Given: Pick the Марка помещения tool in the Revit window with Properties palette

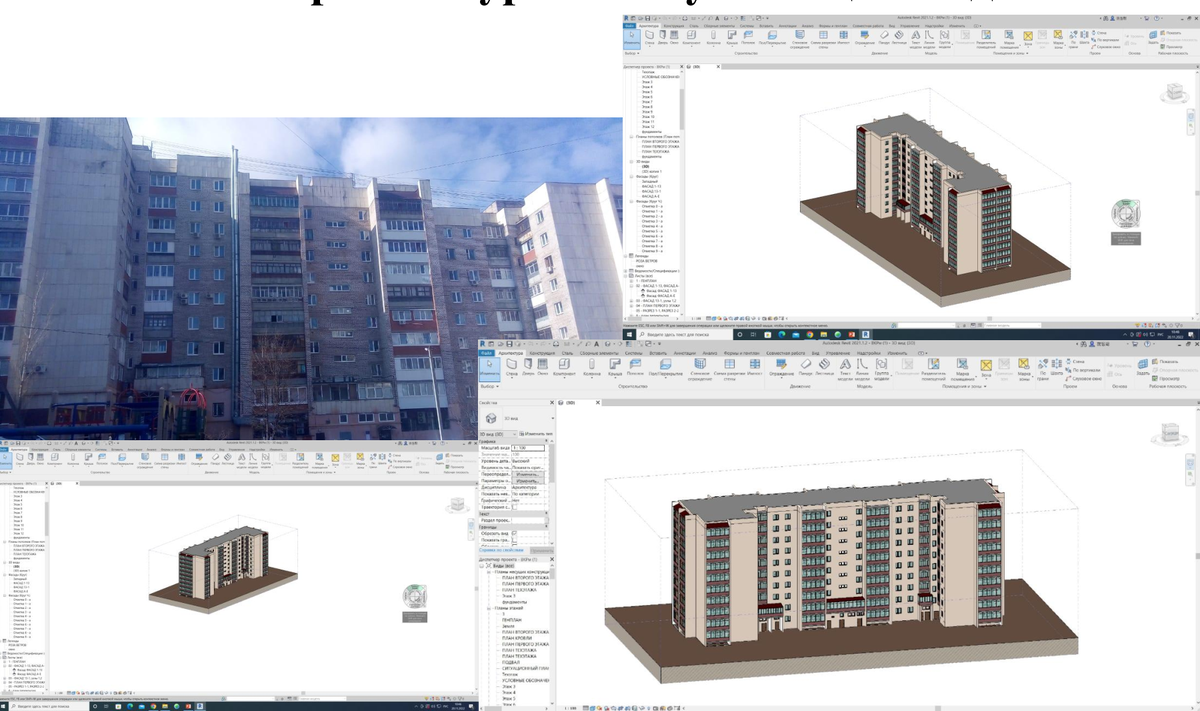Looking at the screenshot, I should click(x=962, y=370).
